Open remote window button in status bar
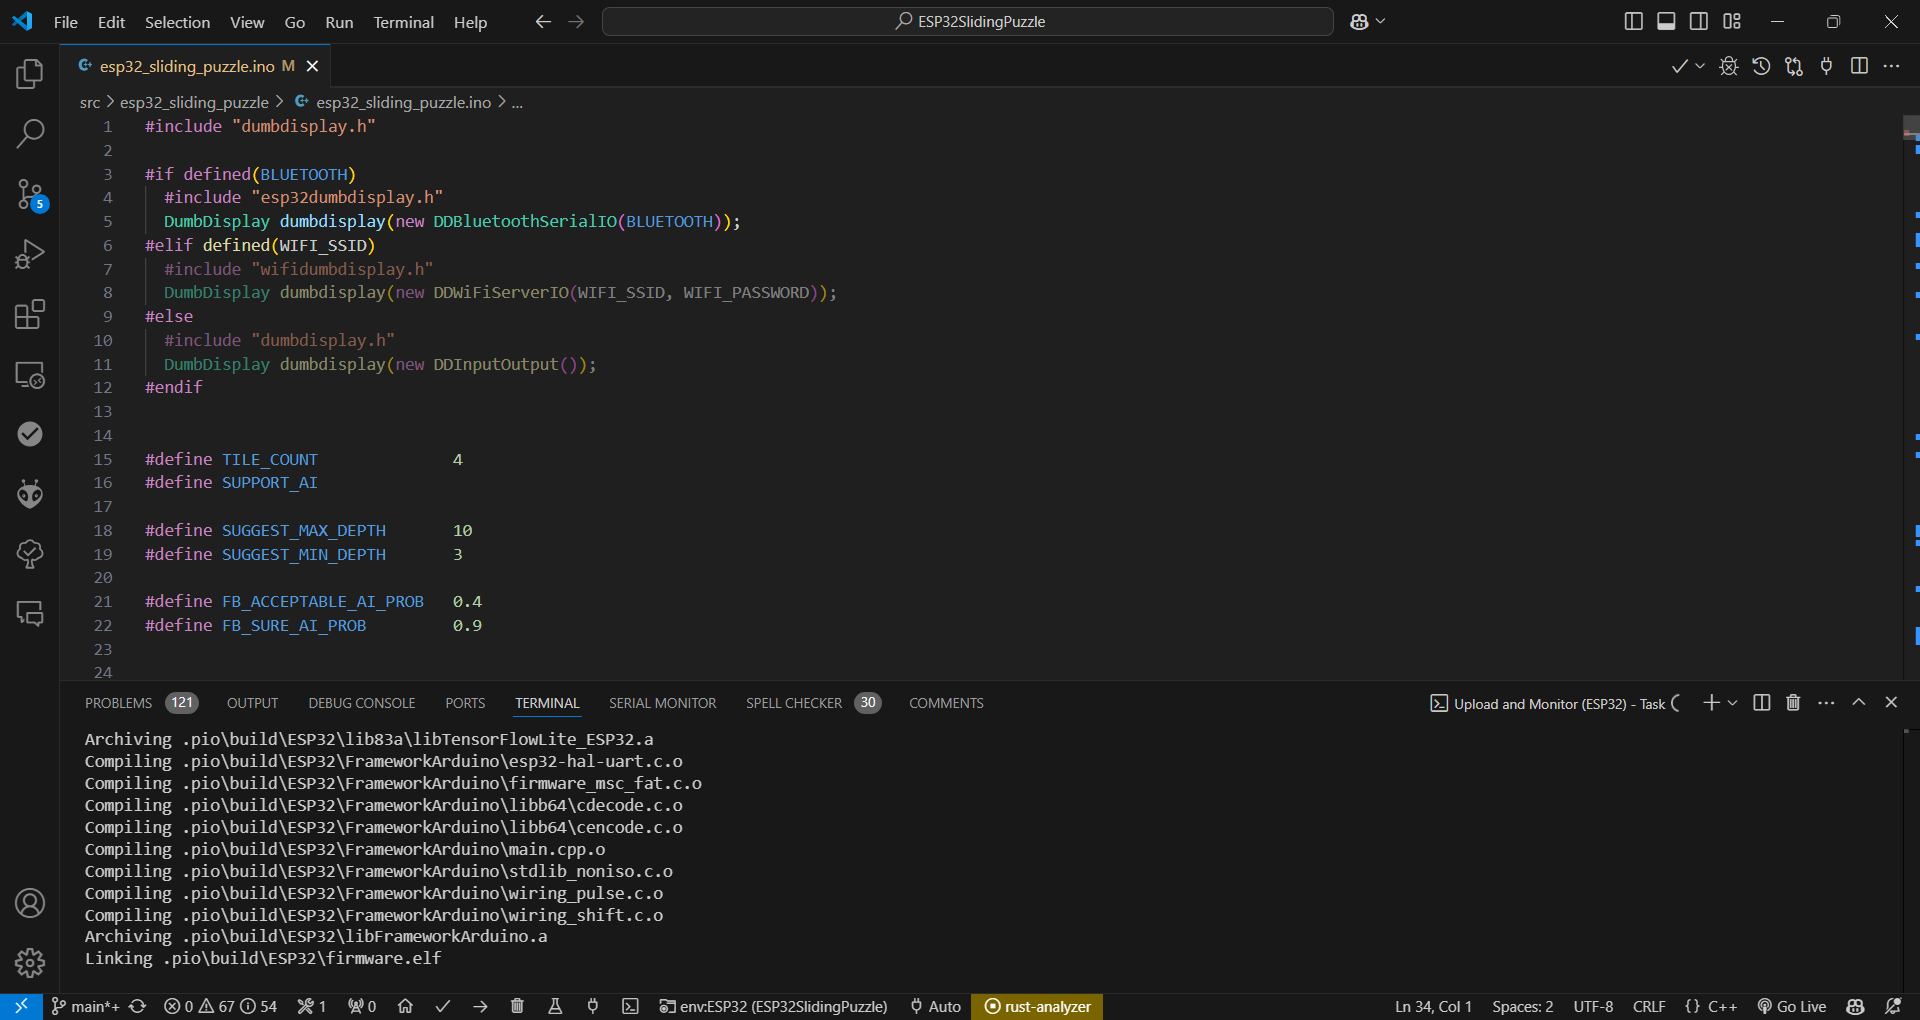Screen dimensions: 1920x1020 point(21,1006)
